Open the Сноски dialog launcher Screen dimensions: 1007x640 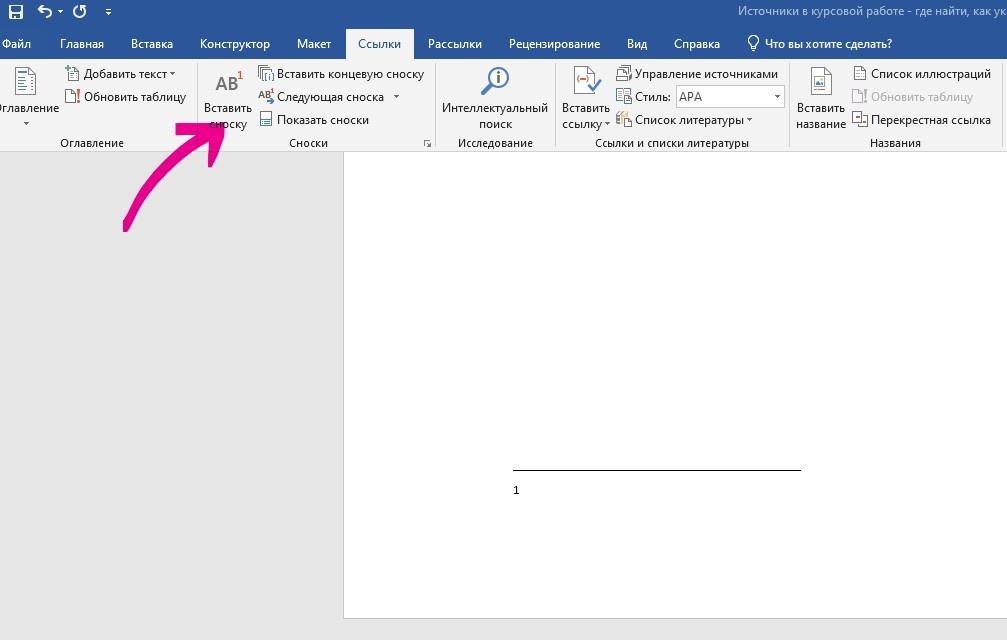(427, 144)
